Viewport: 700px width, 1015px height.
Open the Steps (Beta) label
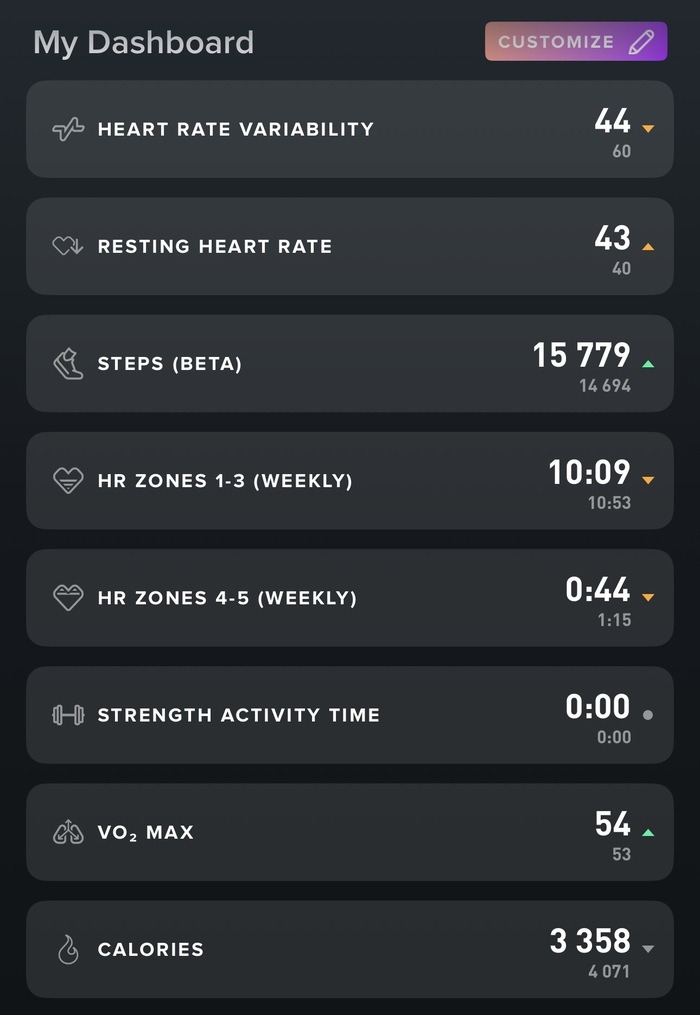pyautogui.click(x=169, y=364)
